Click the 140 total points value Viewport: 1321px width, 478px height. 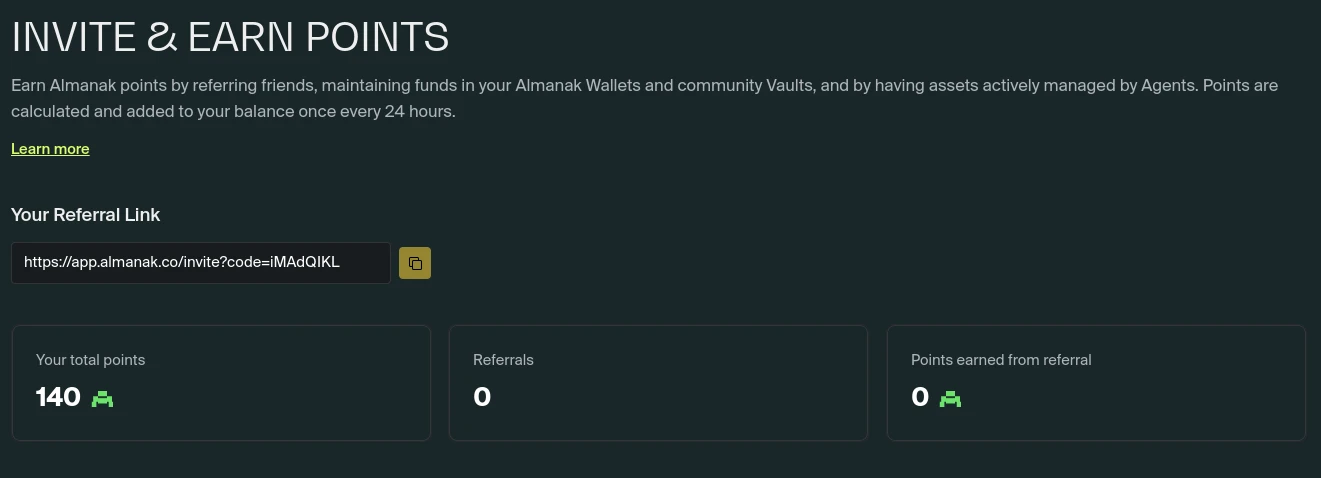coord(58,398)
